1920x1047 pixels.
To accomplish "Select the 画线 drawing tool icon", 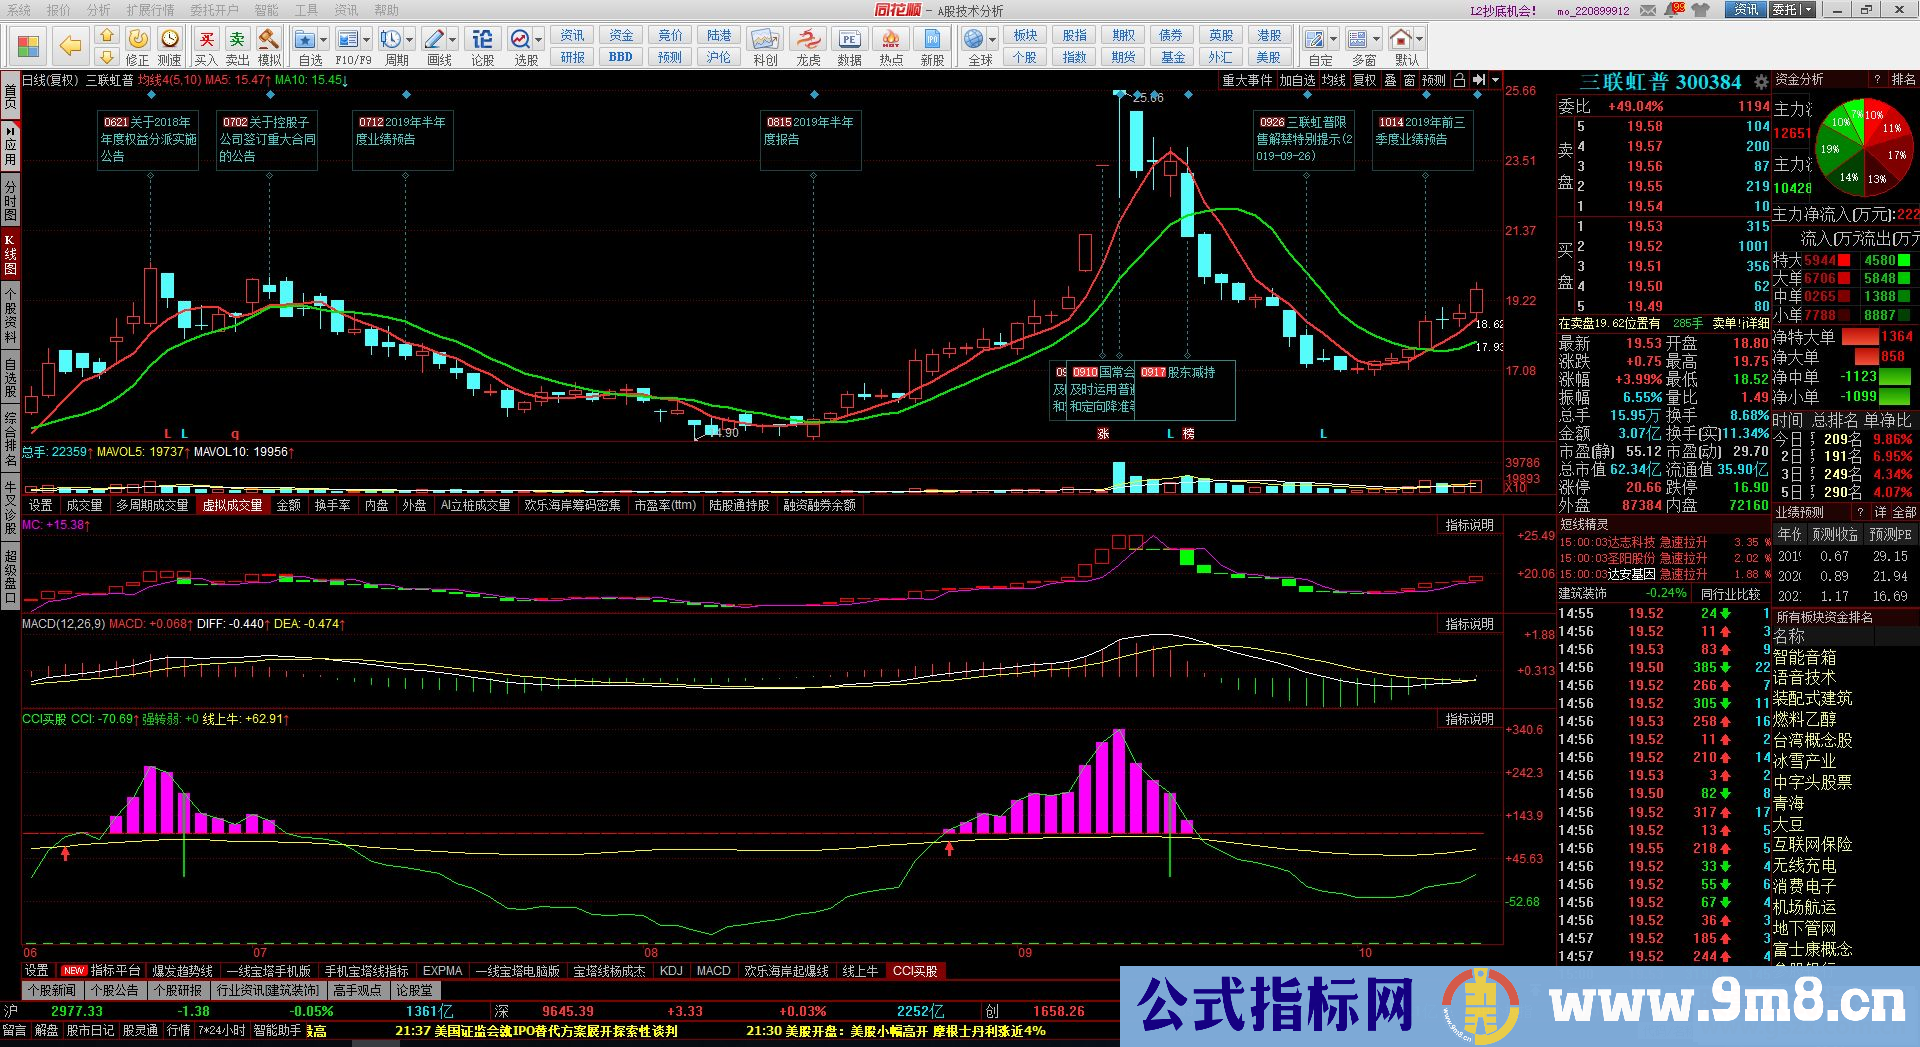I will click(434, 40).
